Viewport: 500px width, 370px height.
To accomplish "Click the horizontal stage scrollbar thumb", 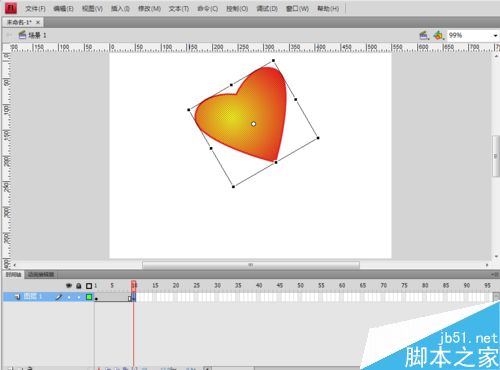I will (x=251, y=265).
